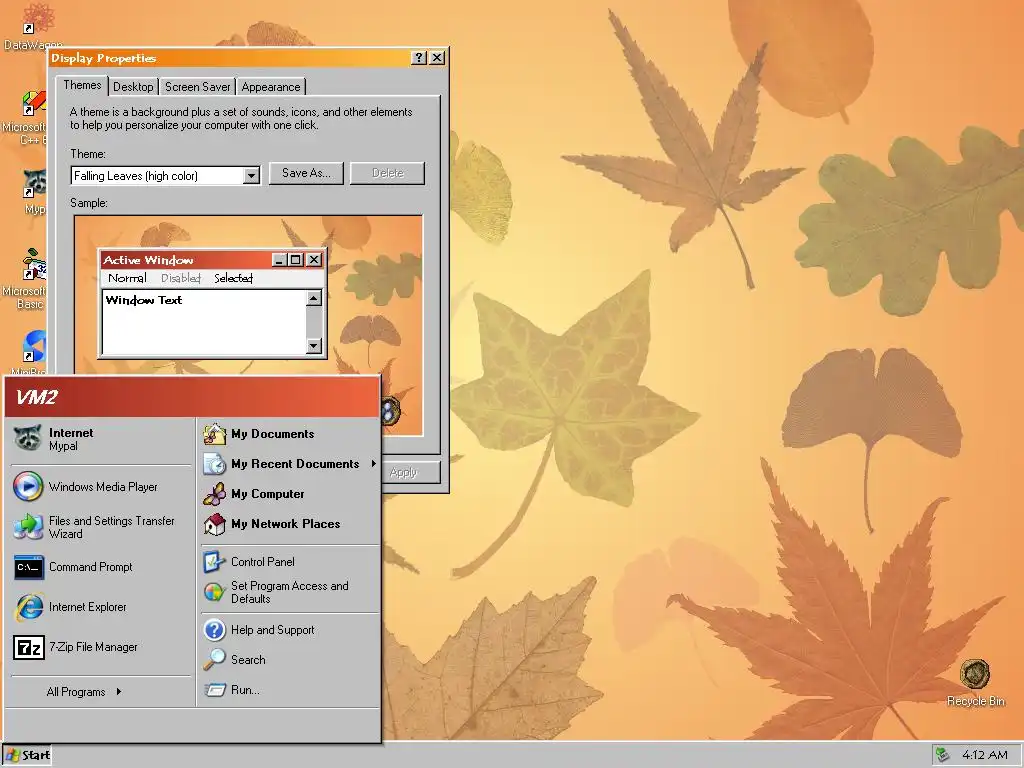The width and height of the screenshot is (1024, 768).
Task: Click sample window scrollbar down arrow
Action: [x=314, y=345]
